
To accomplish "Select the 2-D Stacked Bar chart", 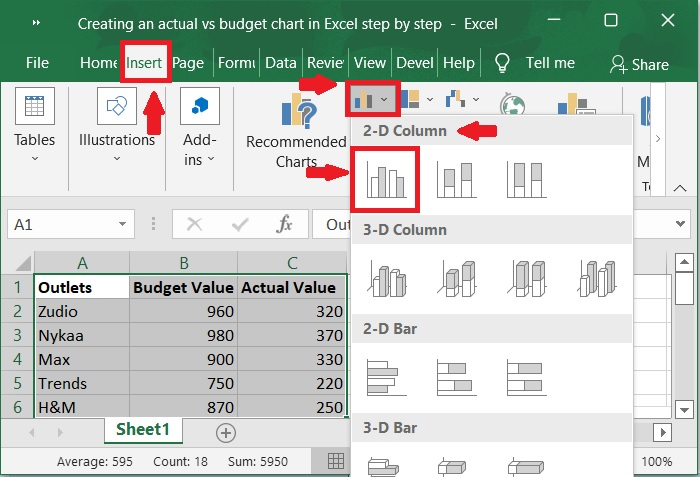I will point(455,377).
